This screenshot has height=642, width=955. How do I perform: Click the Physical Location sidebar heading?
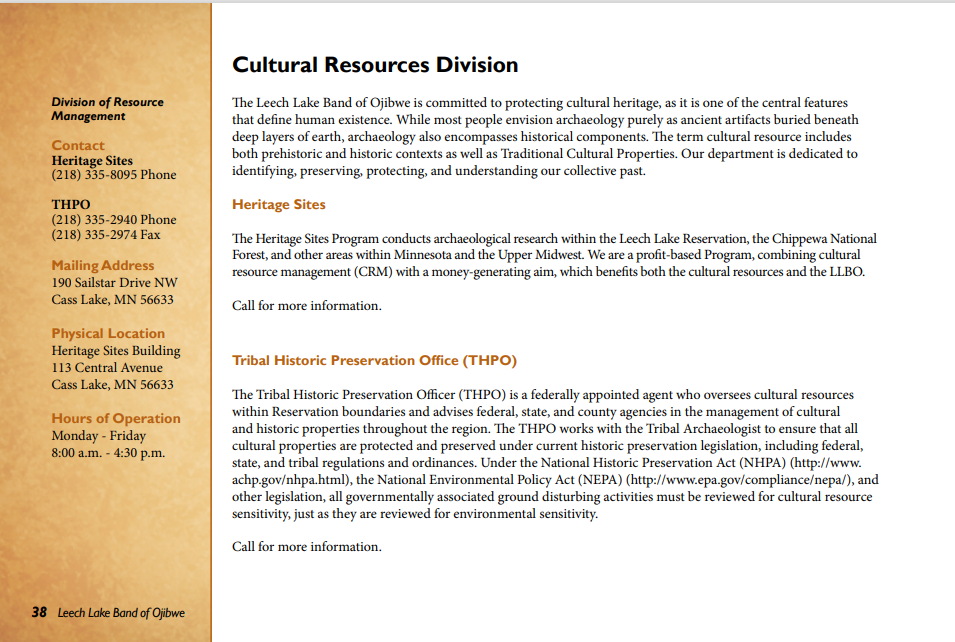(x=108, y=333)
